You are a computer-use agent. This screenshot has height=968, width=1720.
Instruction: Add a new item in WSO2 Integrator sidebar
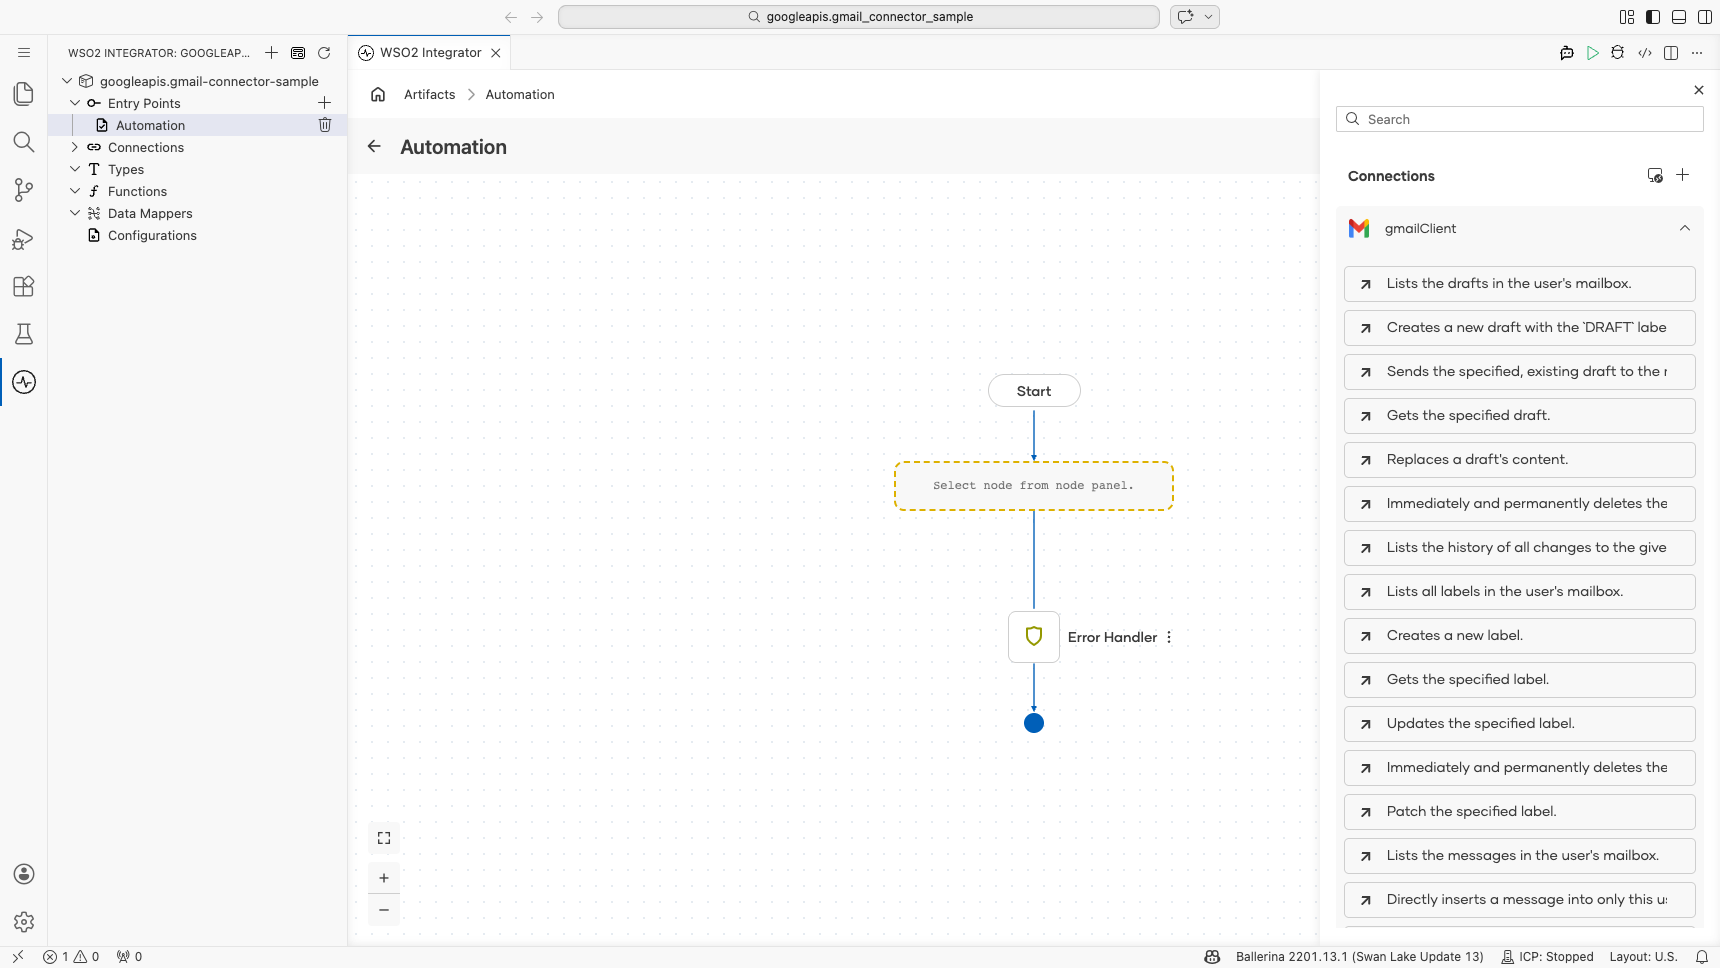(272, 53)
